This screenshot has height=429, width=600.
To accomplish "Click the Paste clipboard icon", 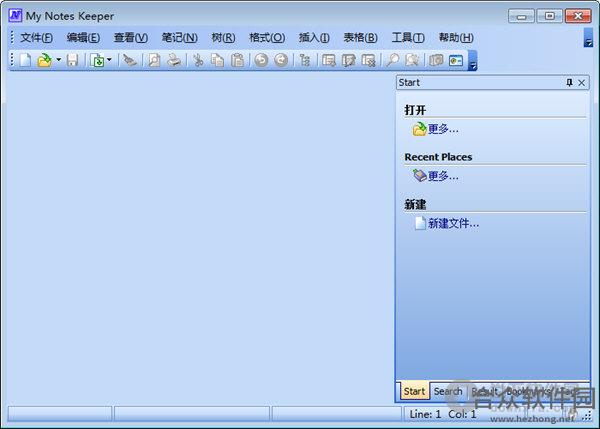I will (237, 60).
